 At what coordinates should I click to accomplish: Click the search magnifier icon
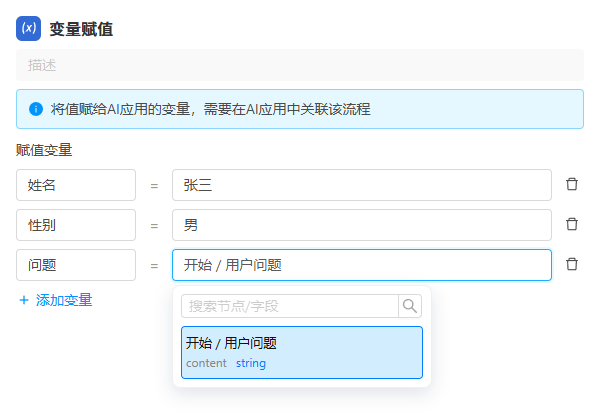[x=410, y=306]
